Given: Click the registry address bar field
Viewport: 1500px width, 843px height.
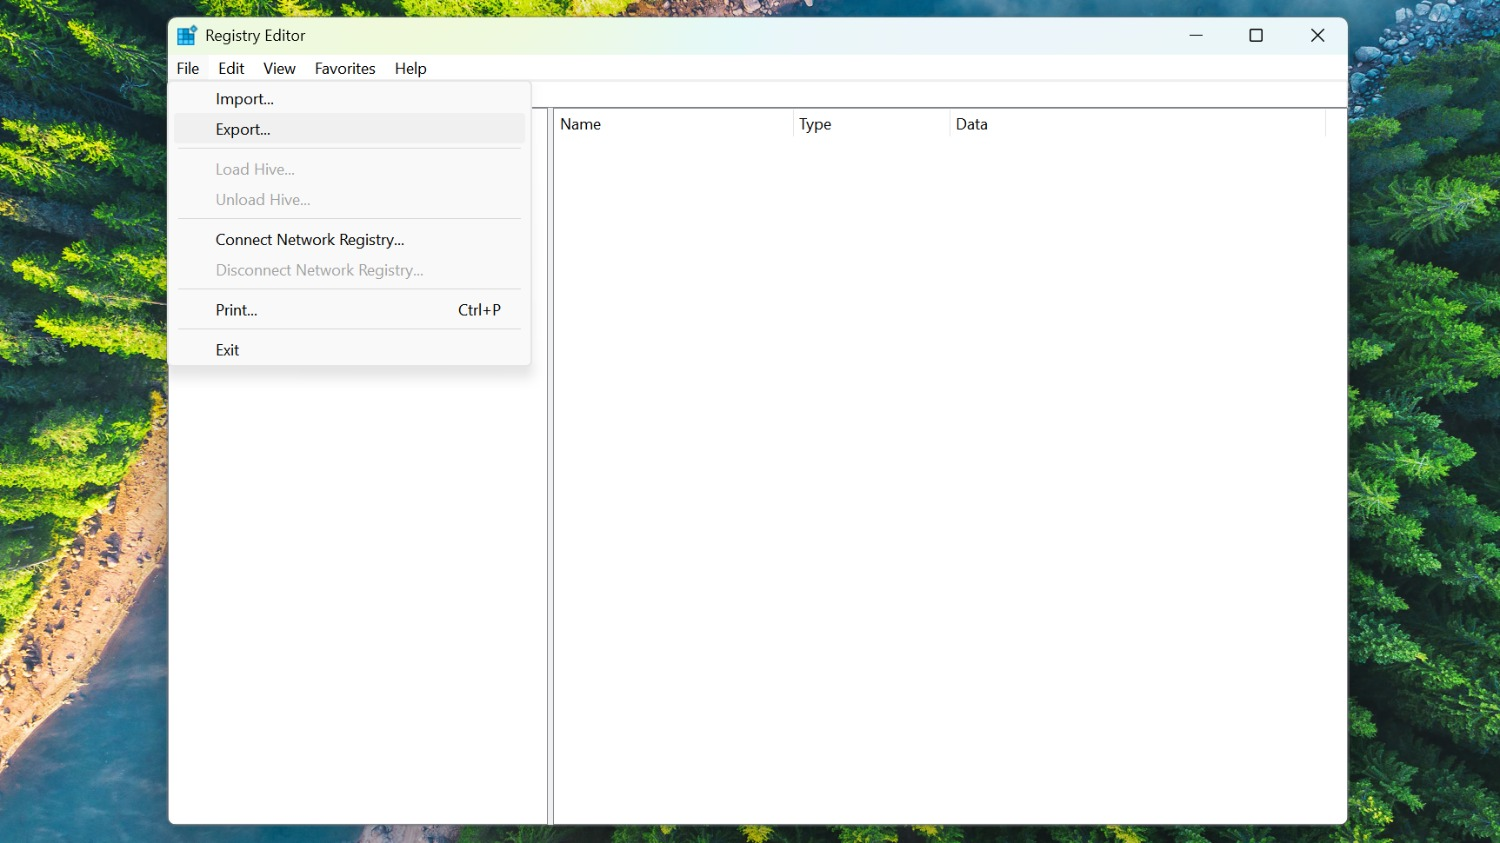Looking at the screenshot, I should (938, 95).
